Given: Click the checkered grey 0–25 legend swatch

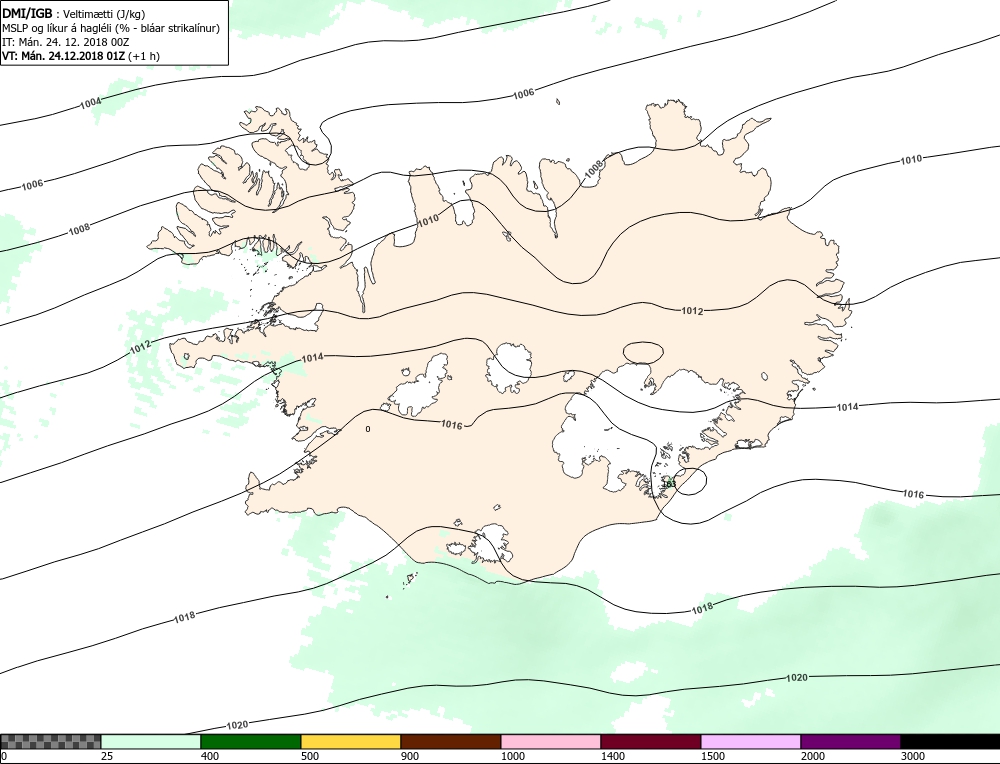Looking at the screenshot, I should point(50,741).
